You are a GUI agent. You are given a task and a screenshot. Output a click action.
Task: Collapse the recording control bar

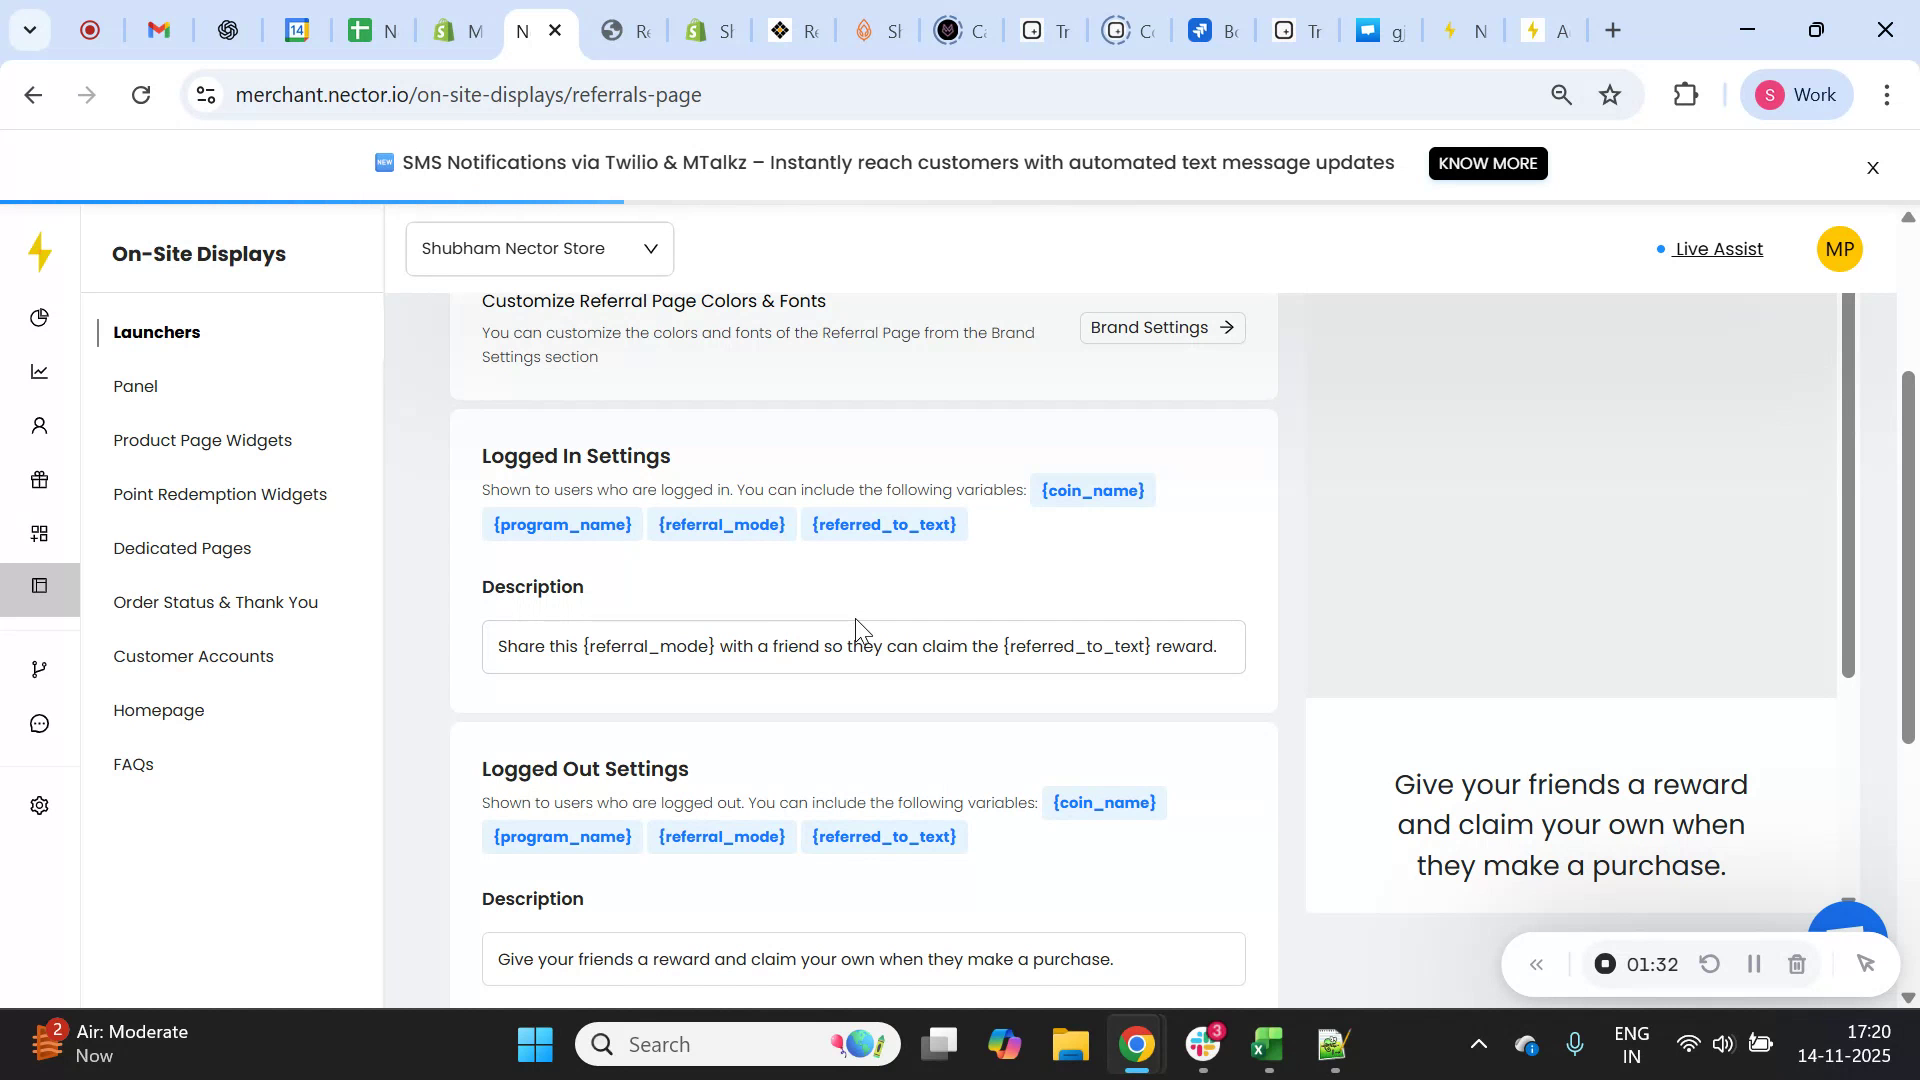tap(1537, 963)
